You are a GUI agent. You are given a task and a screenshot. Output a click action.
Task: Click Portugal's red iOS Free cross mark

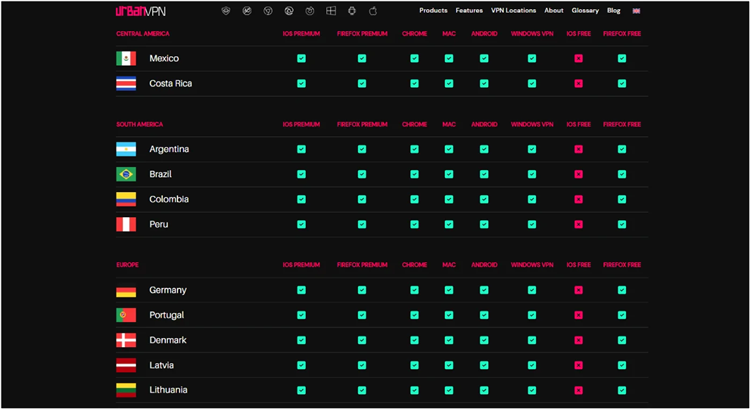pos(578,315)
